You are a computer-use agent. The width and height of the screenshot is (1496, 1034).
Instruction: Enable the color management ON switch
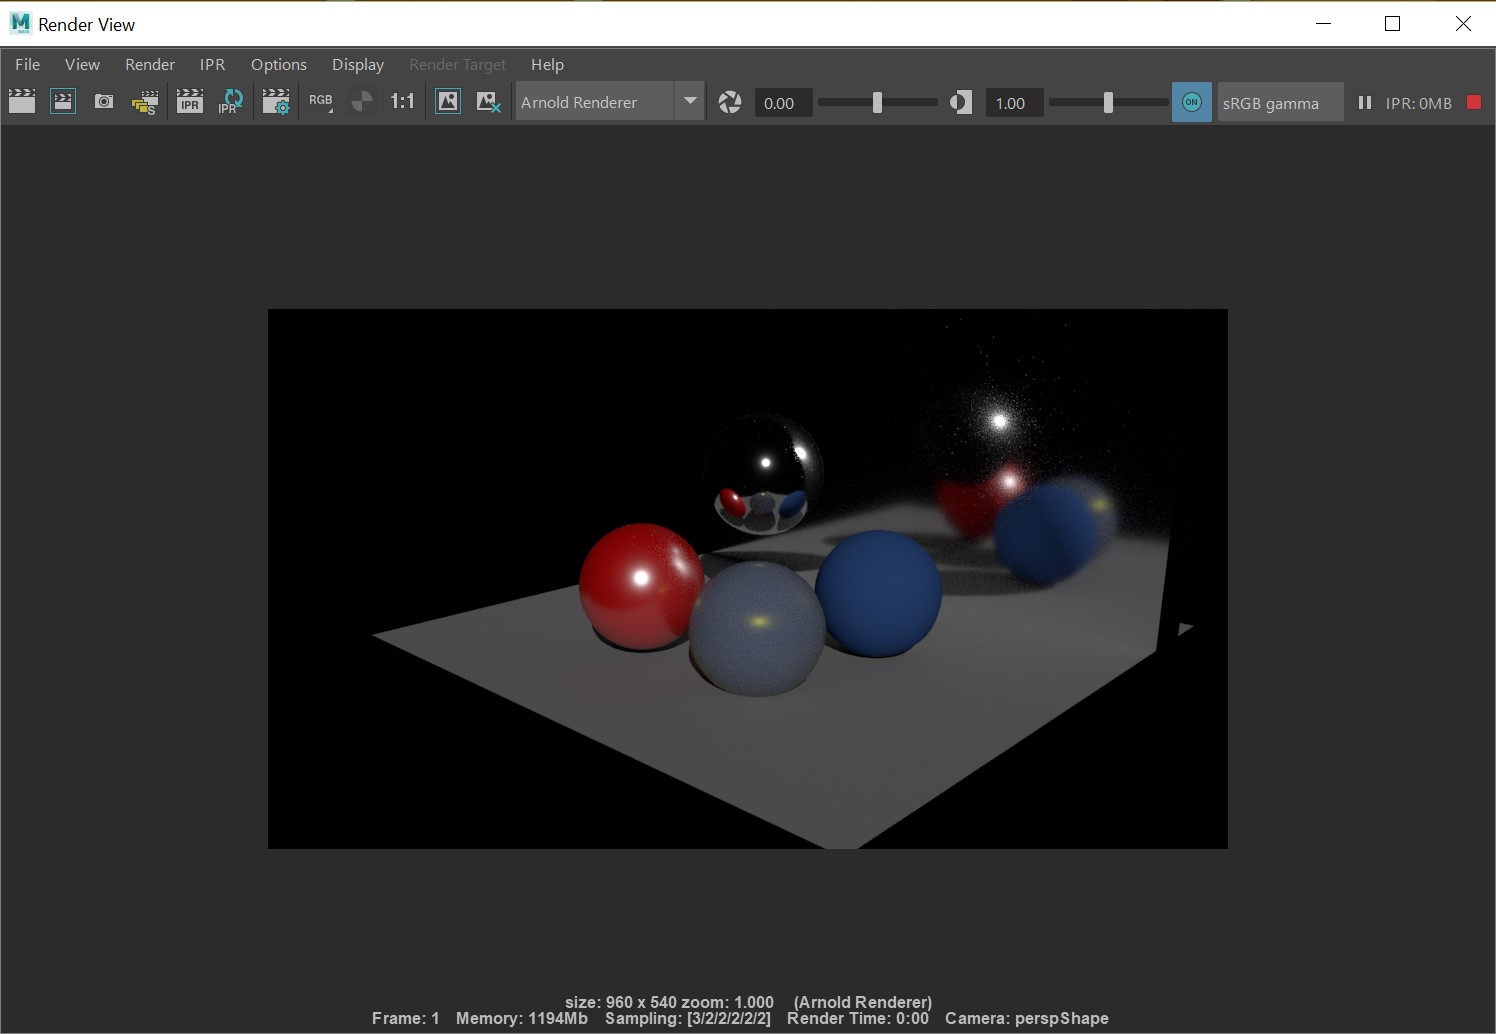1191,101
